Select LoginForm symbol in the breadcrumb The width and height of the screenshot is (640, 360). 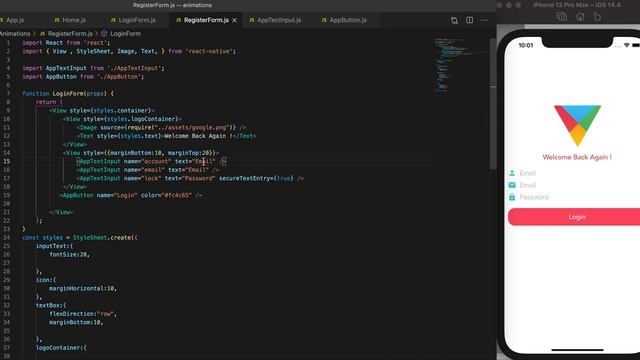(x=125, y=34)
